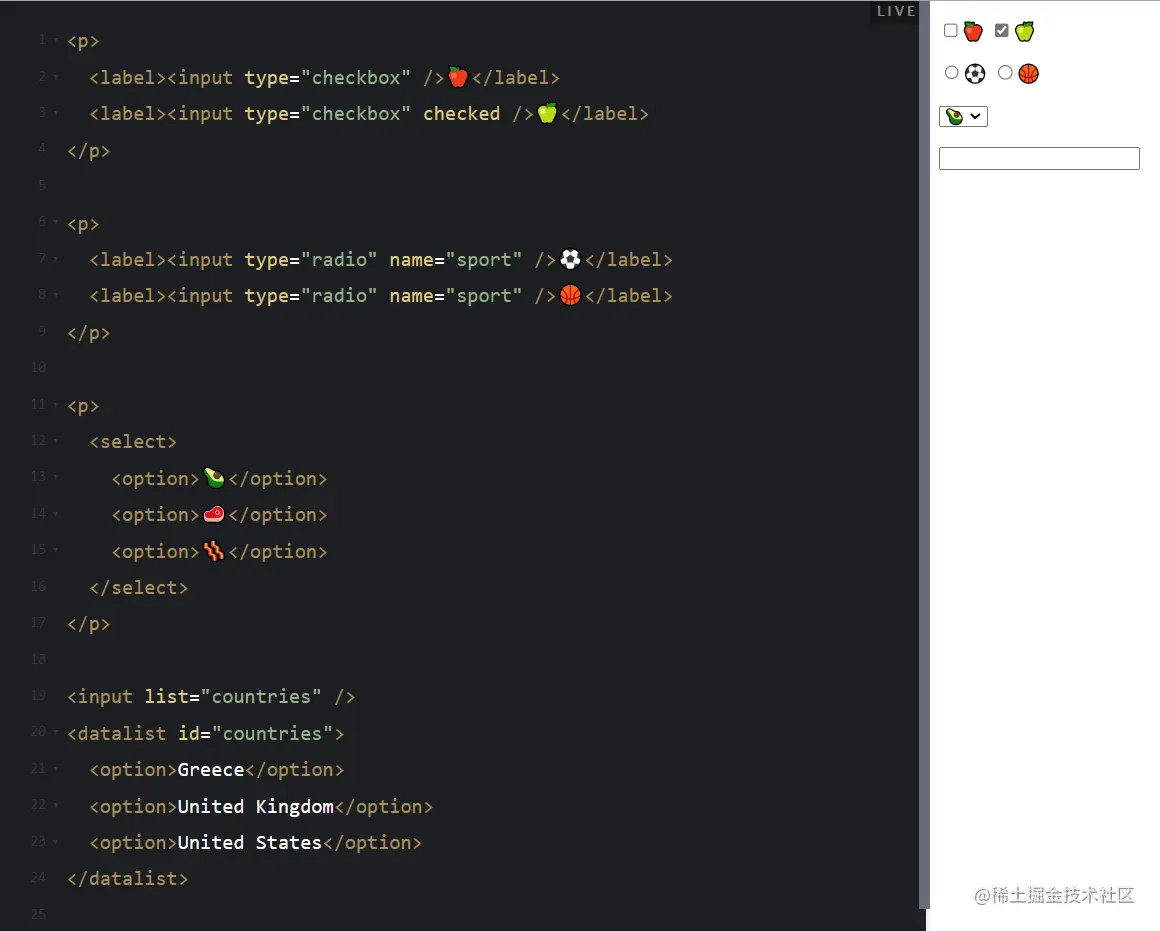This screenshot has width=1160, height=931.
Task: Click the basketball emoji in code line 8
Action: 570,295
